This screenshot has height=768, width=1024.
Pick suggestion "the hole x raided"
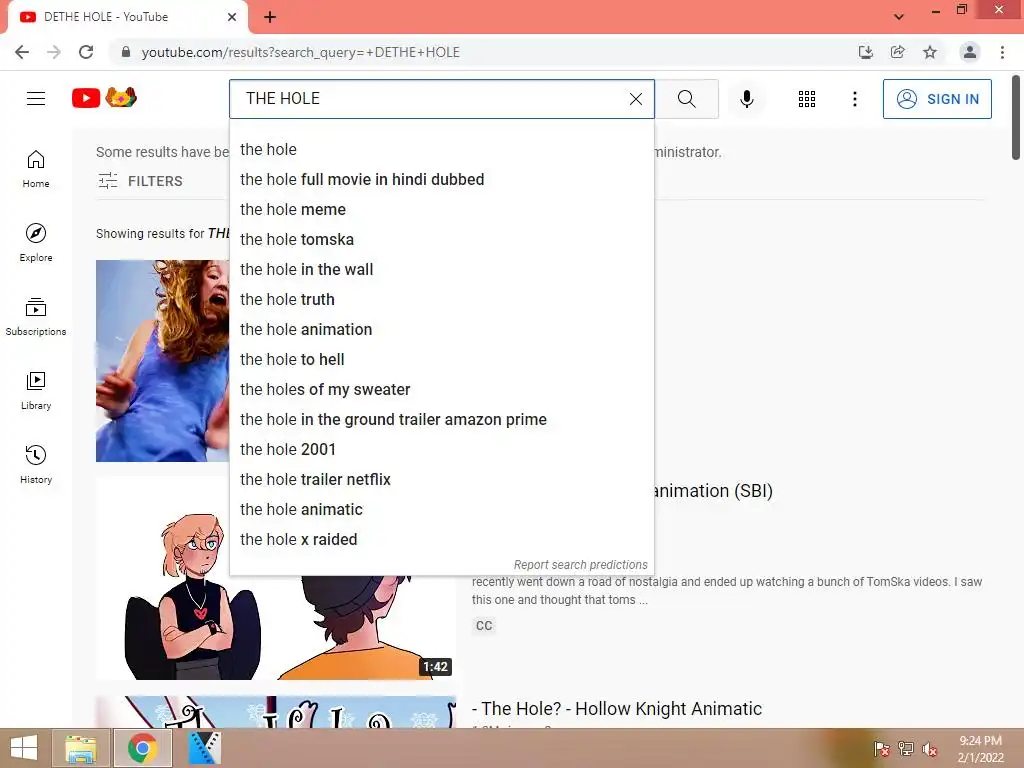click(x=441, y=540)
